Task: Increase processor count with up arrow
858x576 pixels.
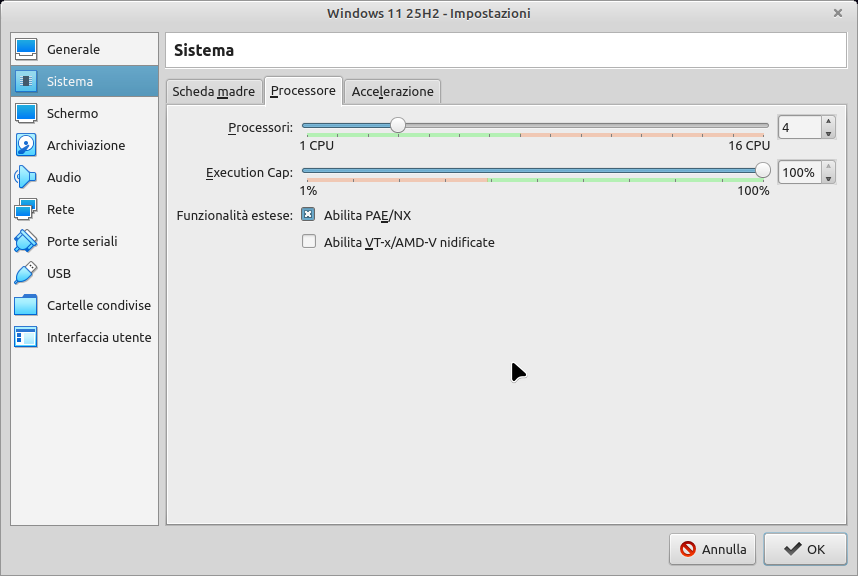Action: (x=828, y=122)
